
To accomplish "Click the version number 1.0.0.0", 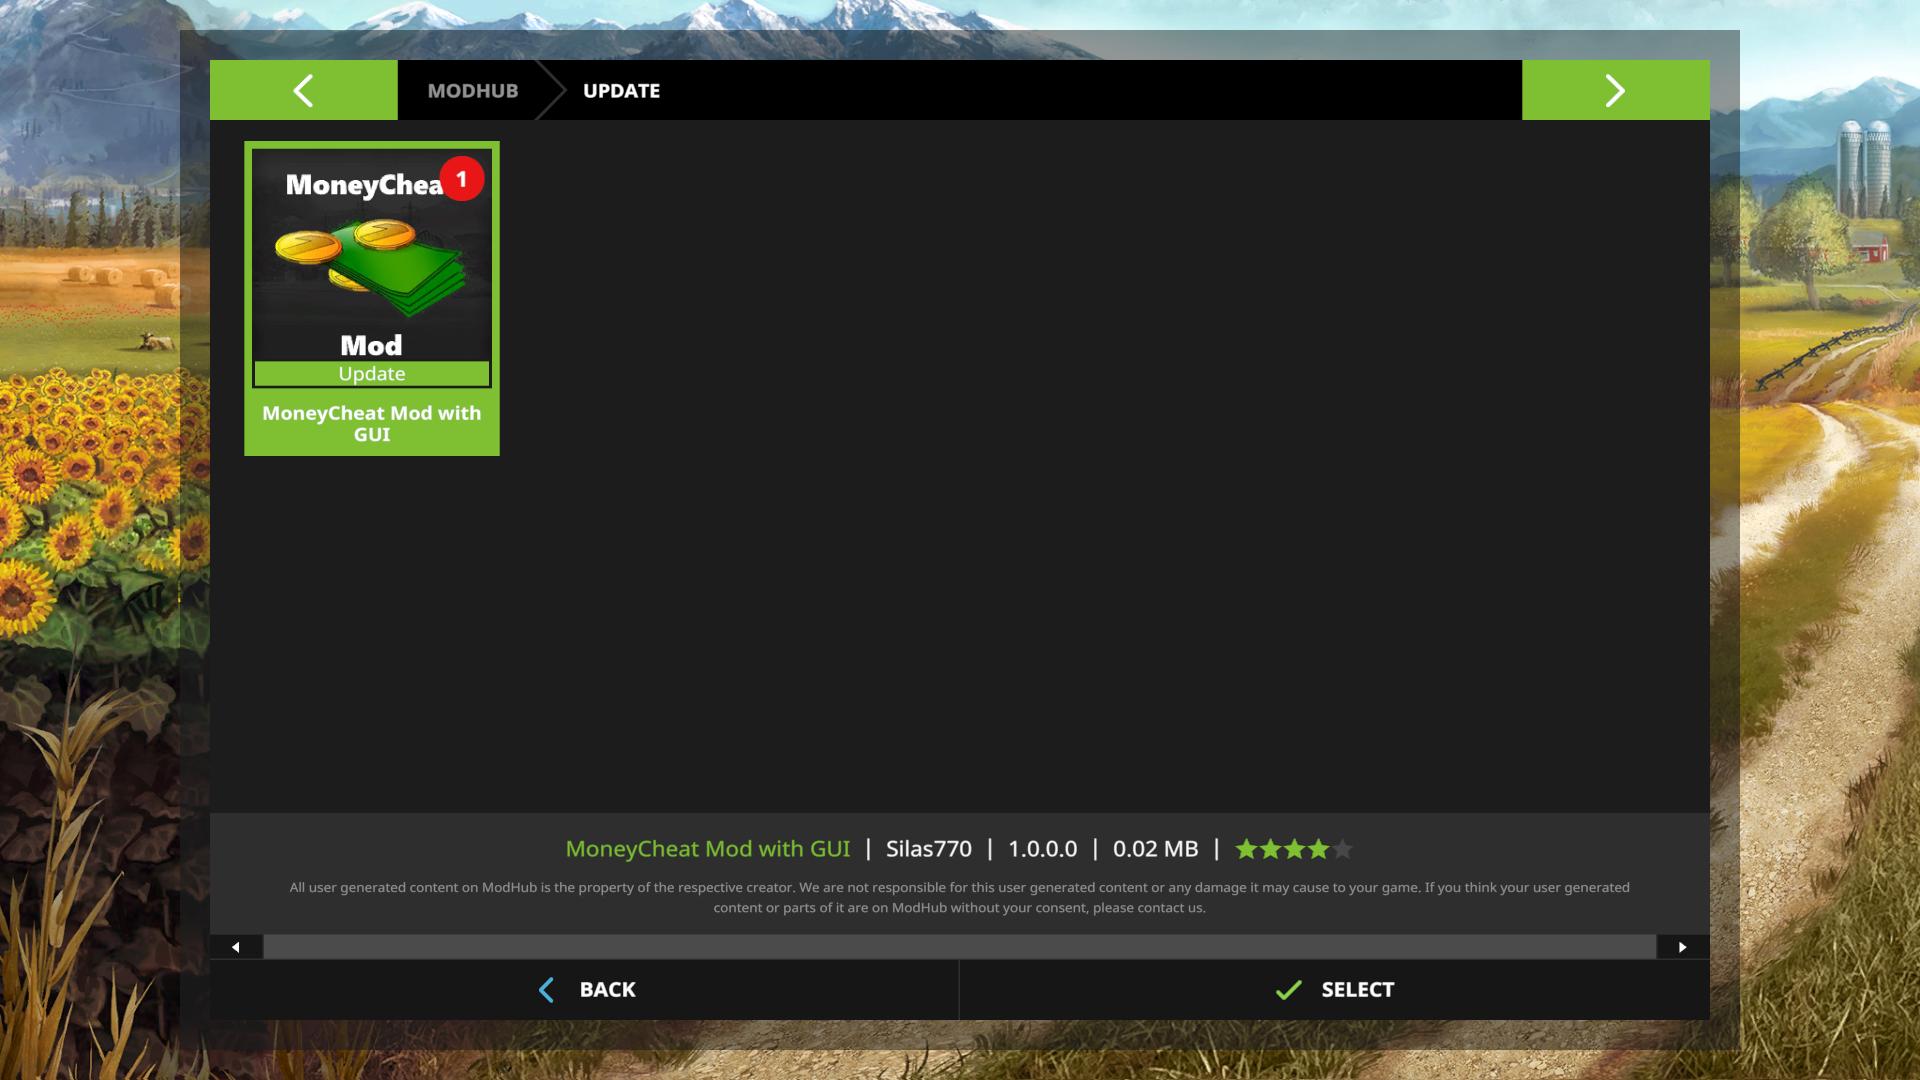I will pos(1042,849).
